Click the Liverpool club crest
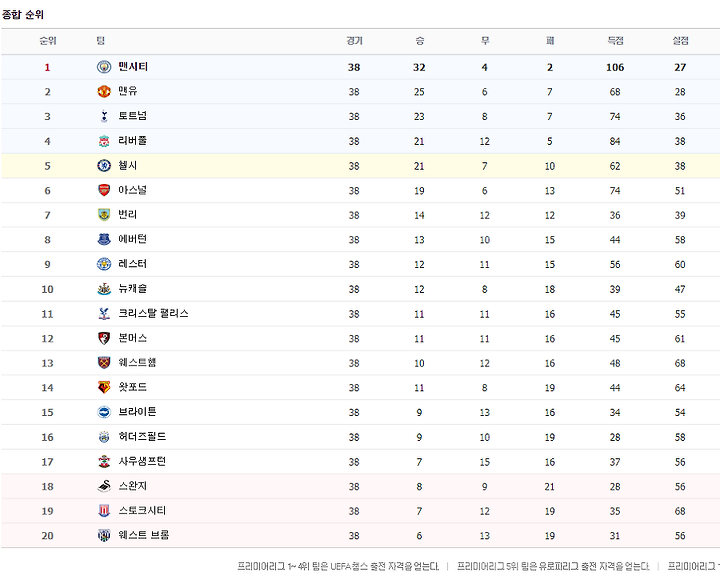This screenshot has height=576, width=720. 104,141
